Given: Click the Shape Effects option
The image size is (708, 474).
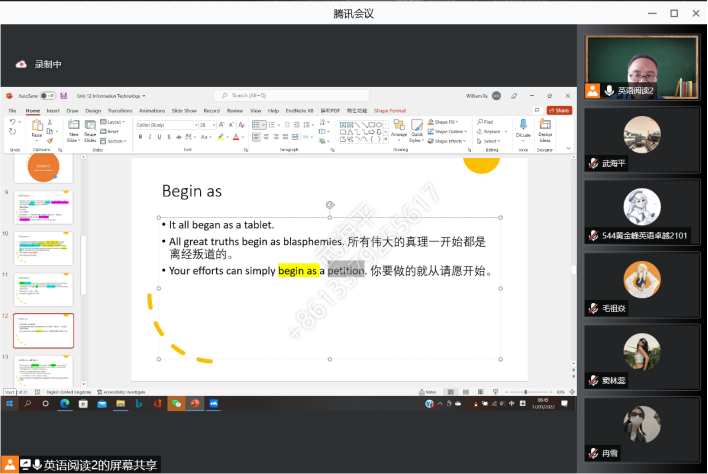Looking at the screenshot, I should tap(447, 141).
